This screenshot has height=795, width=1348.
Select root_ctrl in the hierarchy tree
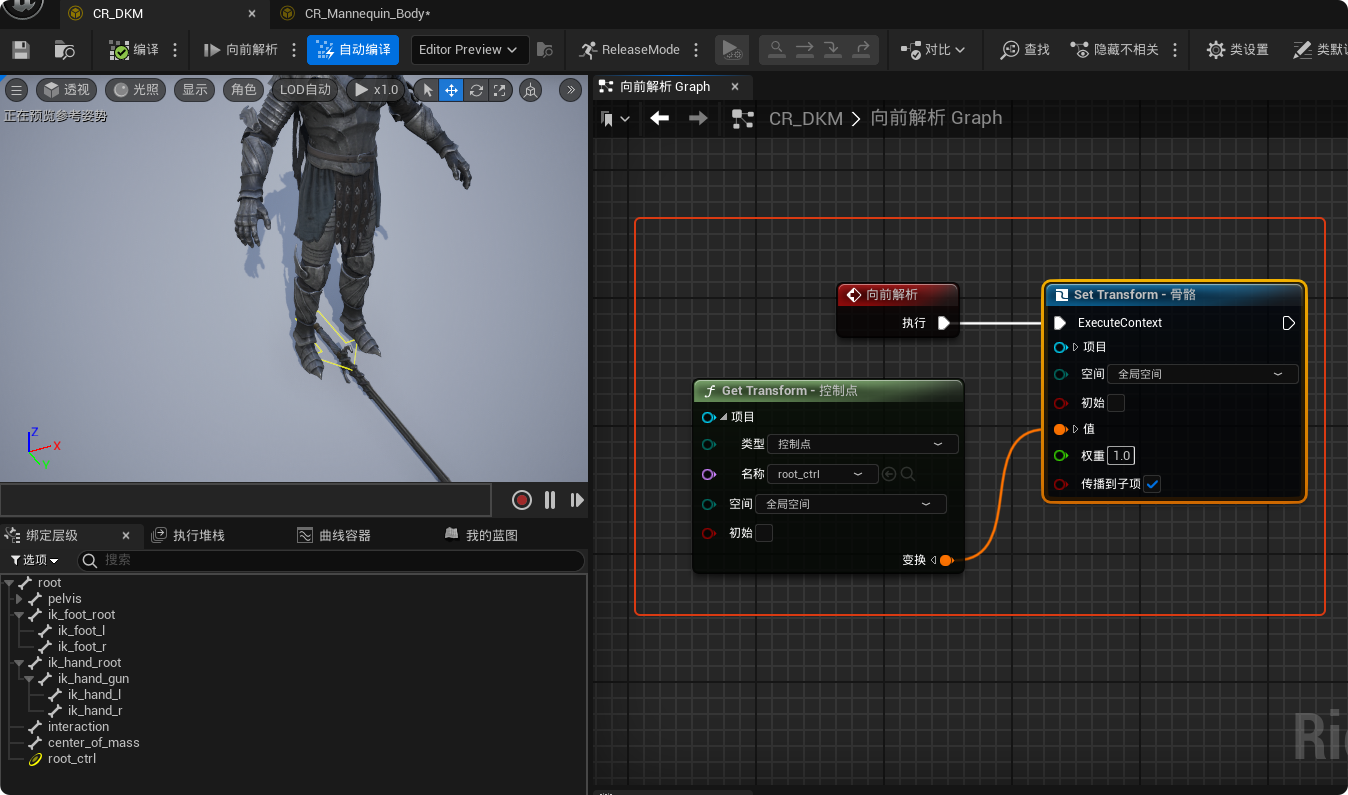(72, 759)
